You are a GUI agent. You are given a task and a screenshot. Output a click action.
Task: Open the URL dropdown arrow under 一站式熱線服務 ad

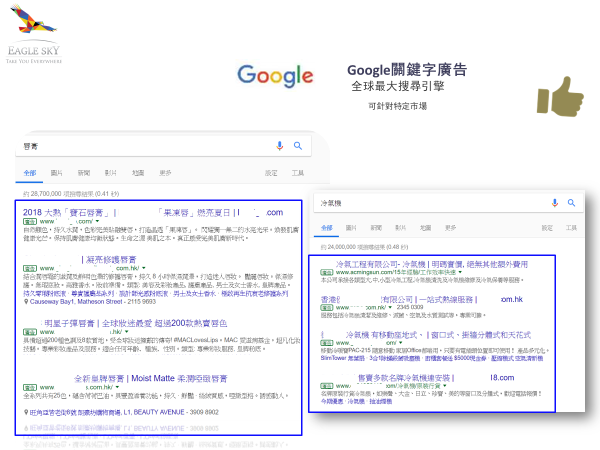(x=390, y=307)
